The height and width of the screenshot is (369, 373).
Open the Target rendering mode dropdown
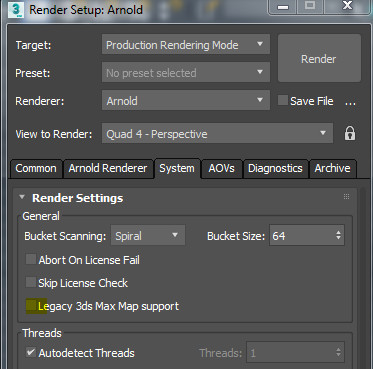(x=186, y=45)
